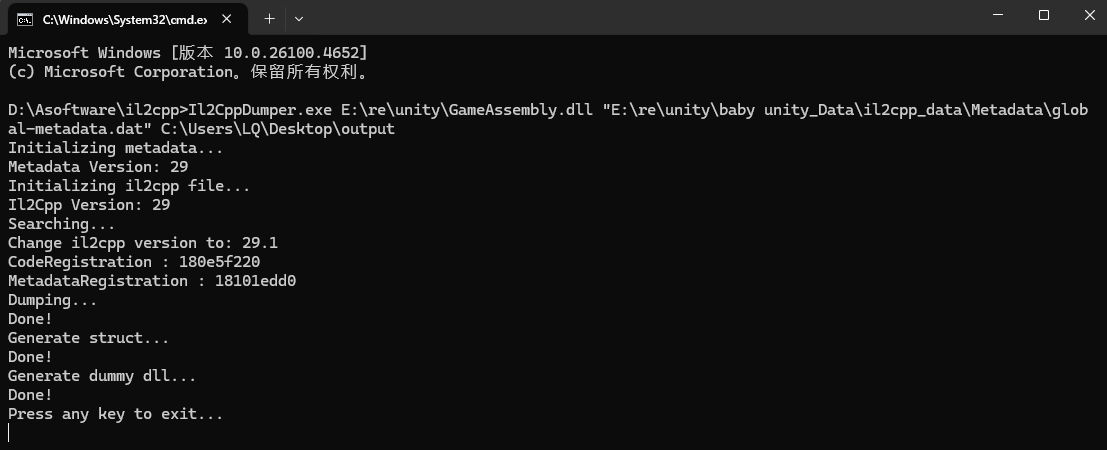Click the "Generate dummy dll..." line
This screenshot has height=450, width=1107.
[102, 376]
